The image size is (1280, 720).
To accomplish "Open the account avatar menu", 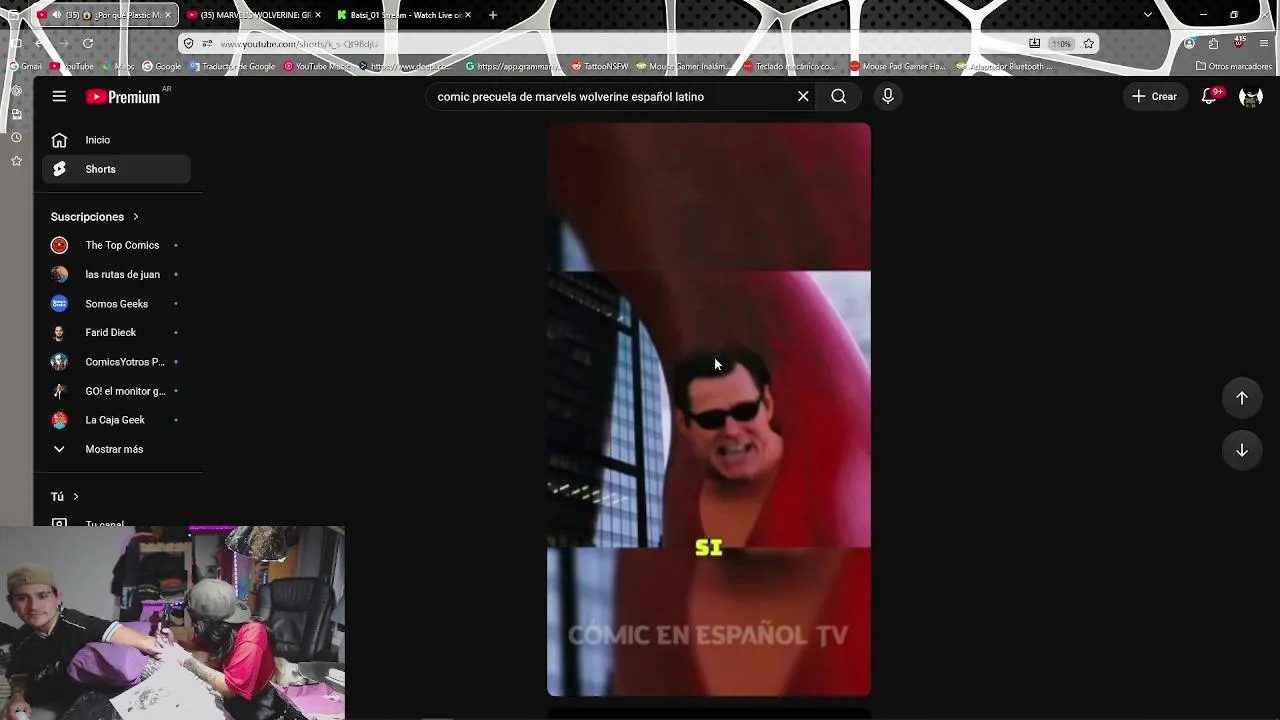I will [x=1250, y=96].
